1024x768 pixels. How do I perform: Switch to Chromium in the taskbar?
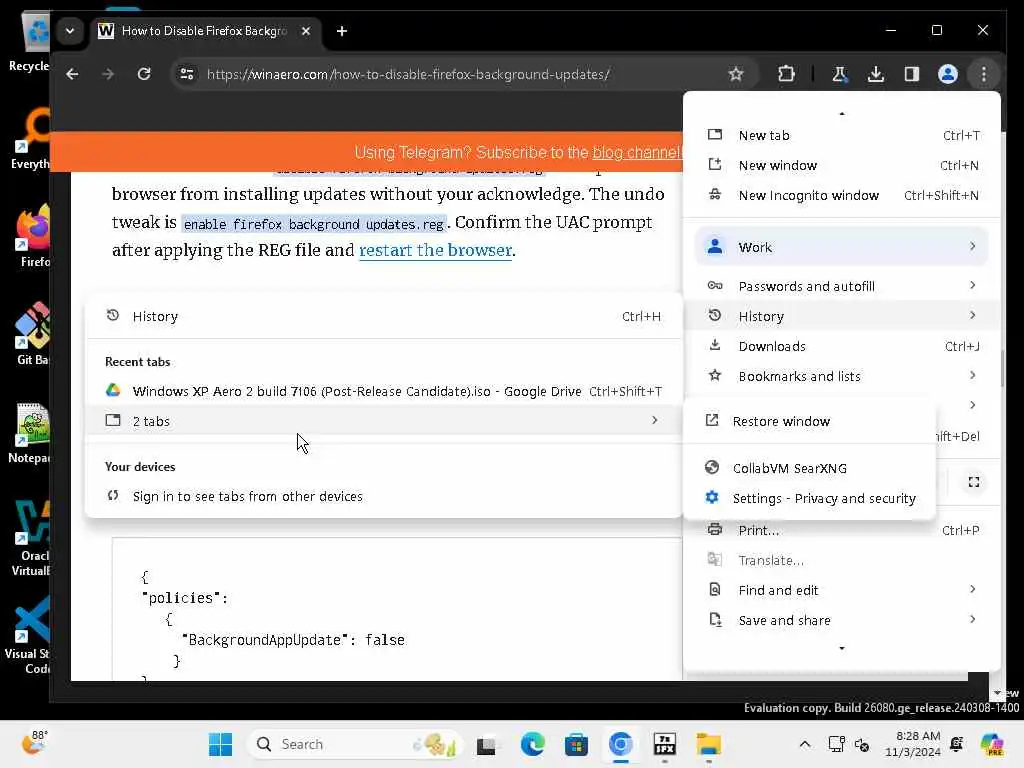pyautogui.click(x=620, y=744)
